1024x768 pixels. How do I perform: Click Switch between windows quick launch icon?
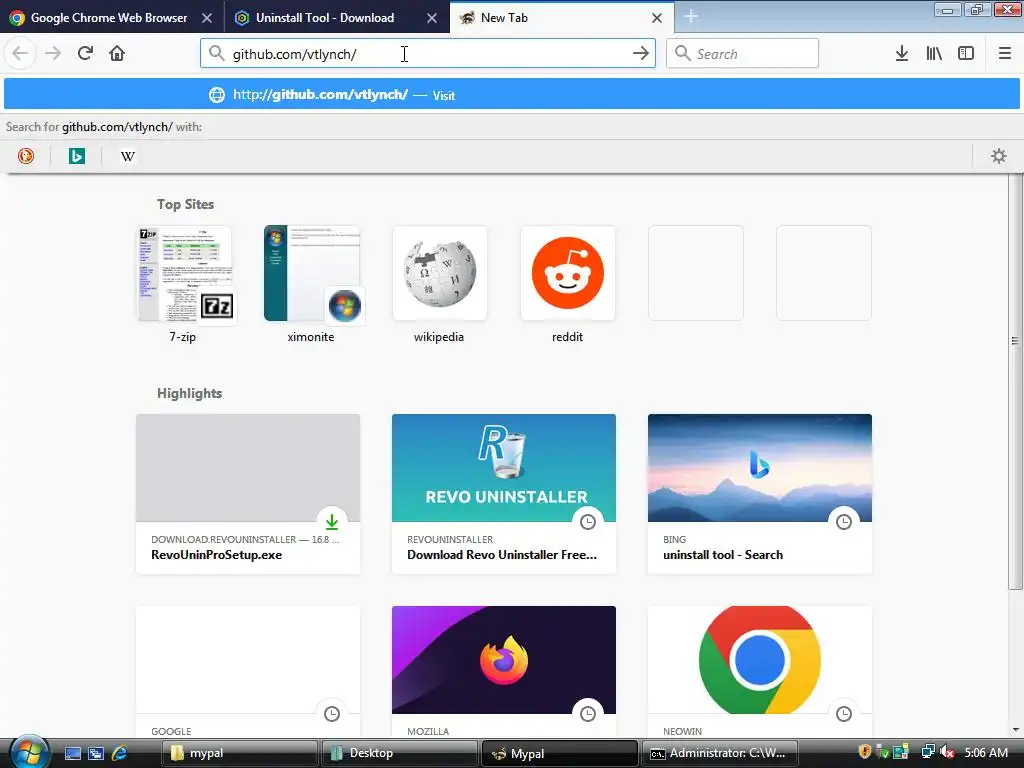pyautogui.click(x=96, y=753)
